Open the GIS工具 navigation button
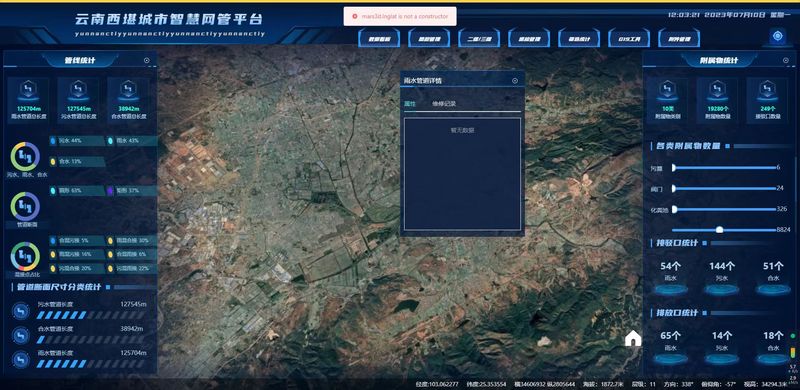The height and width of the screenshot is (390, 800). click(x=629, y=38)
